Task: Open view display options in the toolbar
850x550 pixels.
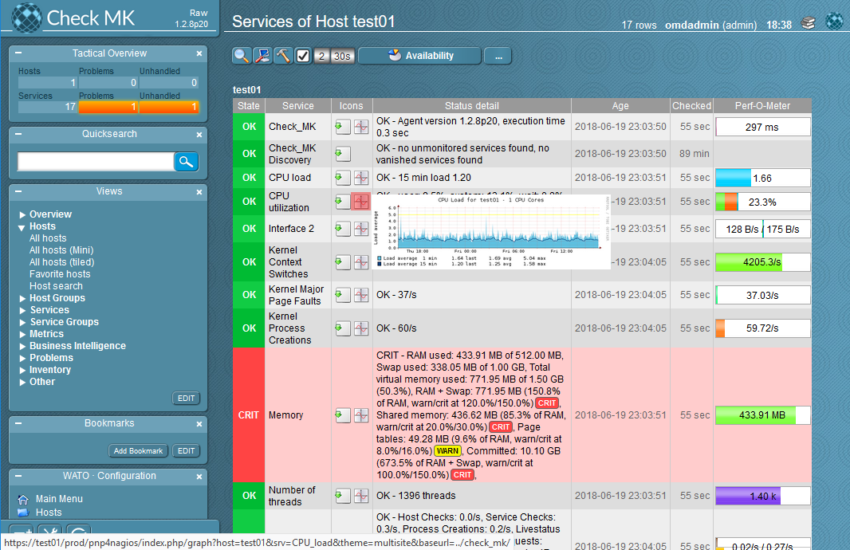Action: tap(262, 56)
